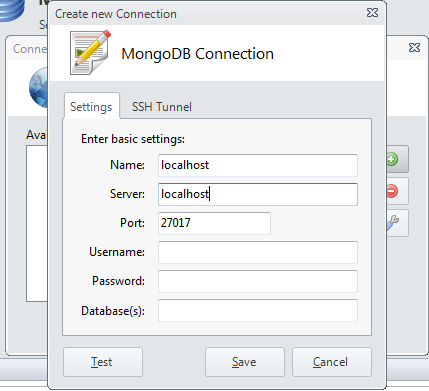Switch to the SSH Tunnel tab
429x391 pixels.
pos(162,107)
